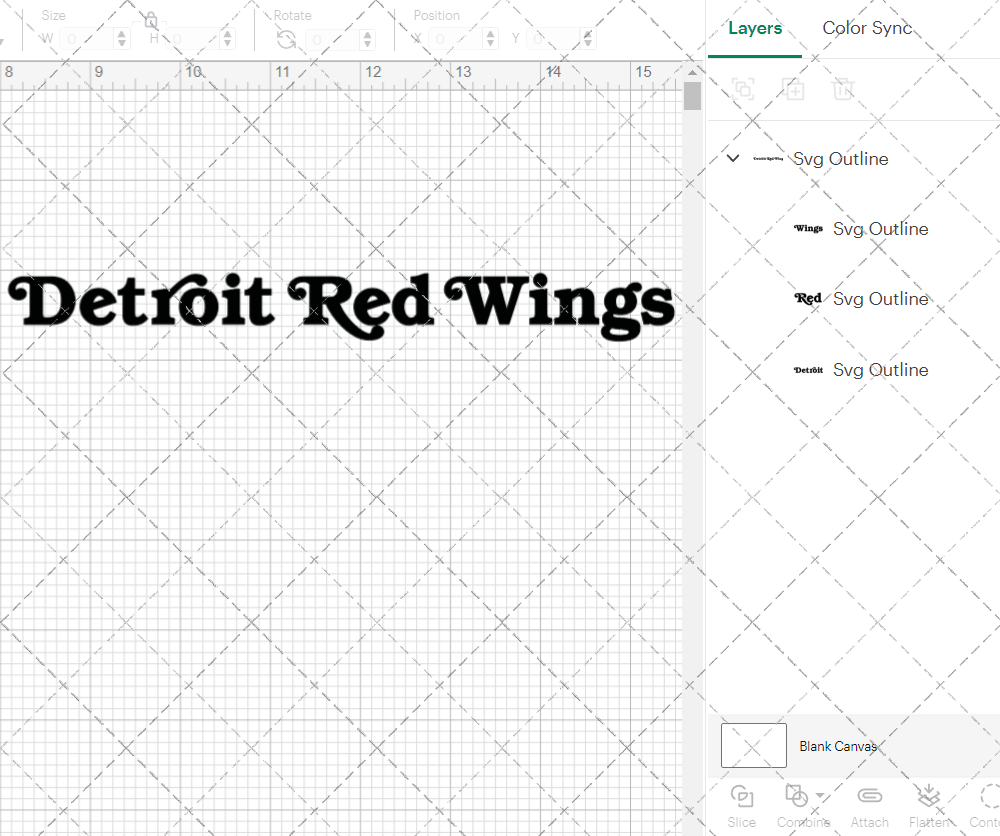The height and width of the screenshot is (836, 1000).
Task: Click the Red layer thumbnail
Action: click(x=808, y=298)
